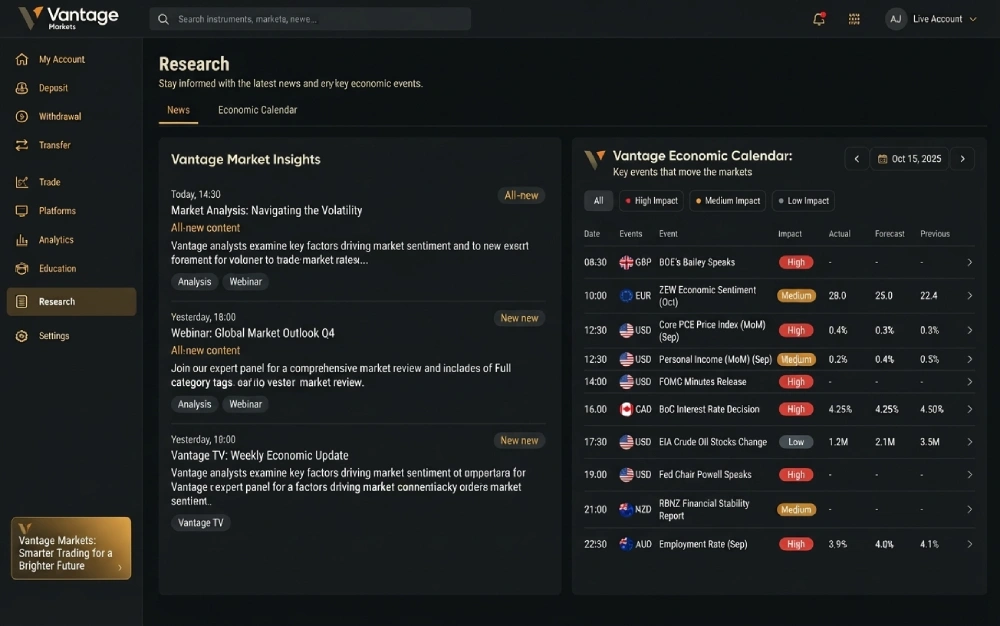Screen dimensions: 1000x626
Task: Open Vantage TV: Weekly Economic Update article
Action: pyautogui.click(x=260, y=456)
